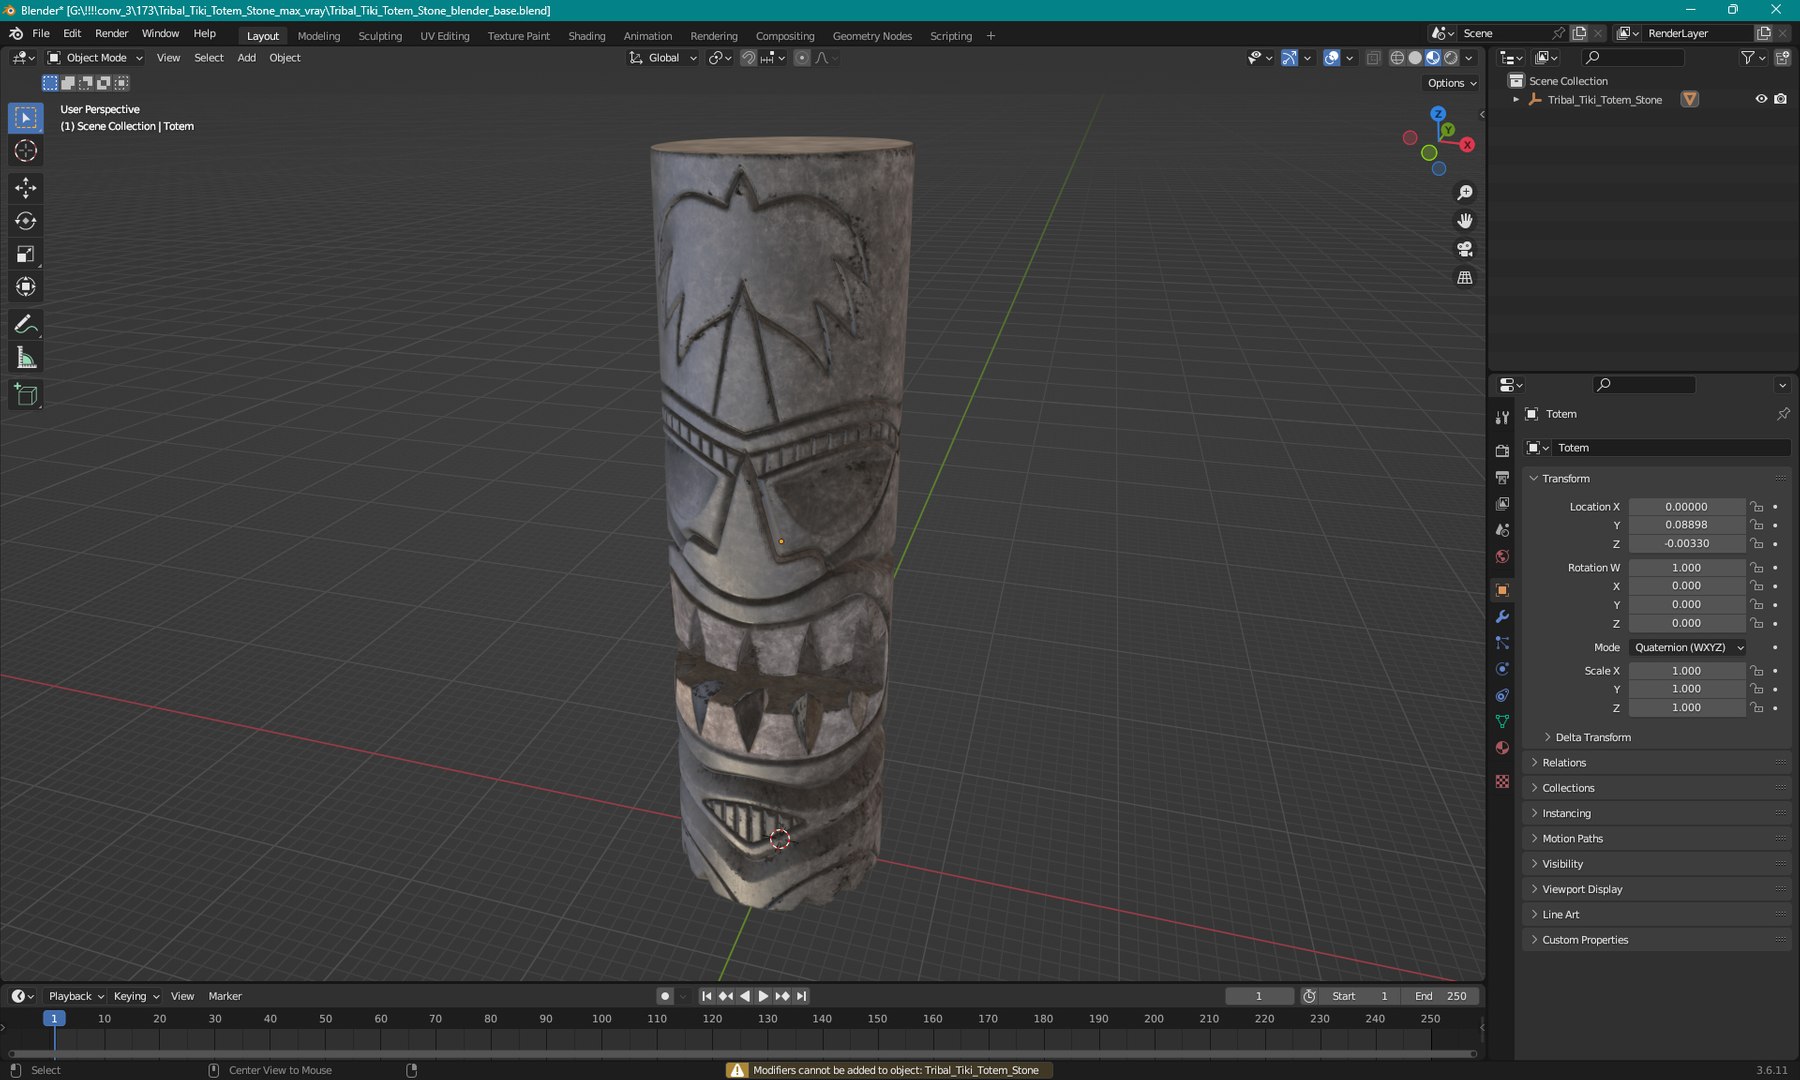Choose the Transform tool

click(x=26, y=287)
